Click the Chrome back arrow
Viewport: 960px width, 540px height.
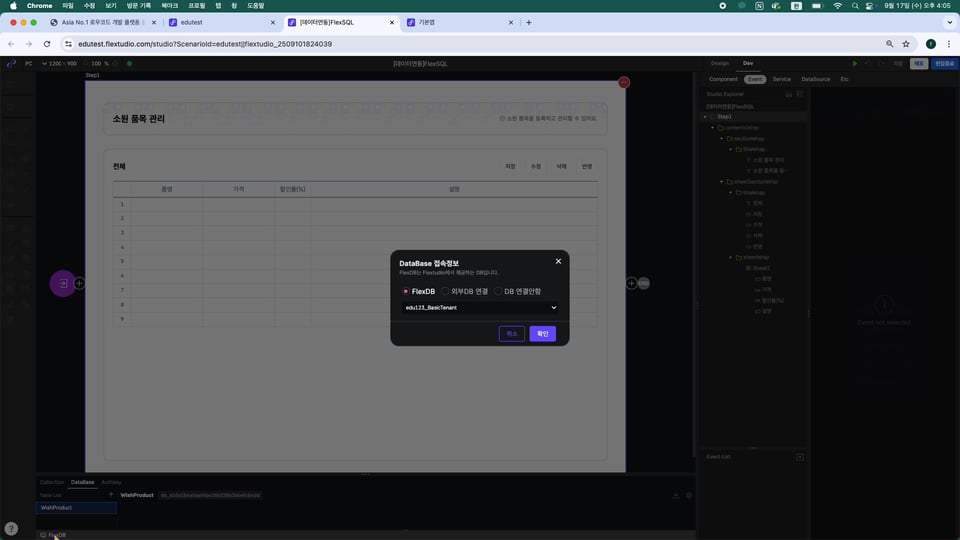pos(11,44)
